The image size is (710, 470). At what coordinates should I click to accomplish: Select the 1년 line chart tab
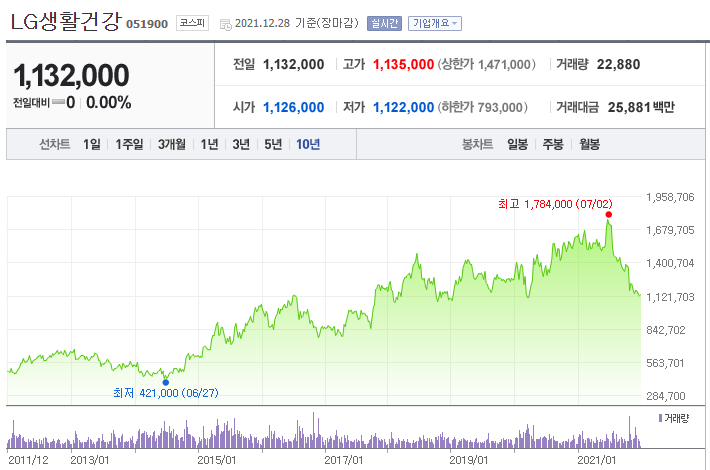click(210, 144)
